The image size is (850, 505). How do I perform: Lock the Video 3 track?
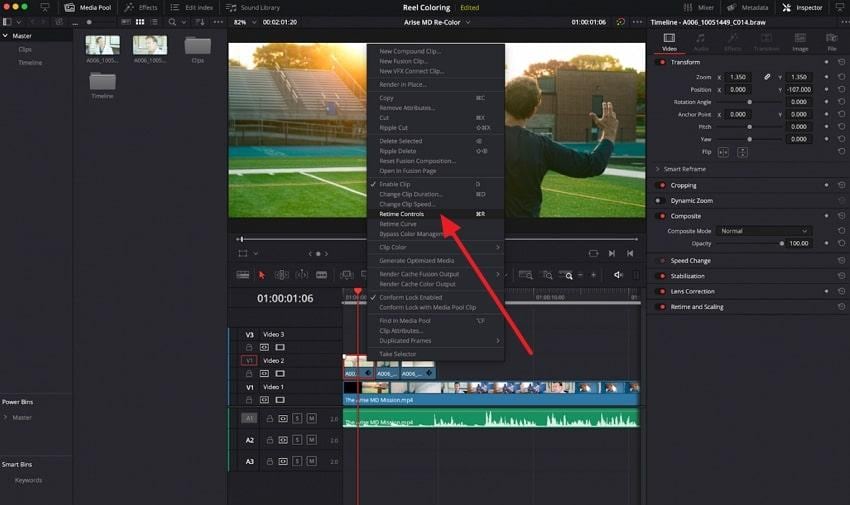pos(249,347)
